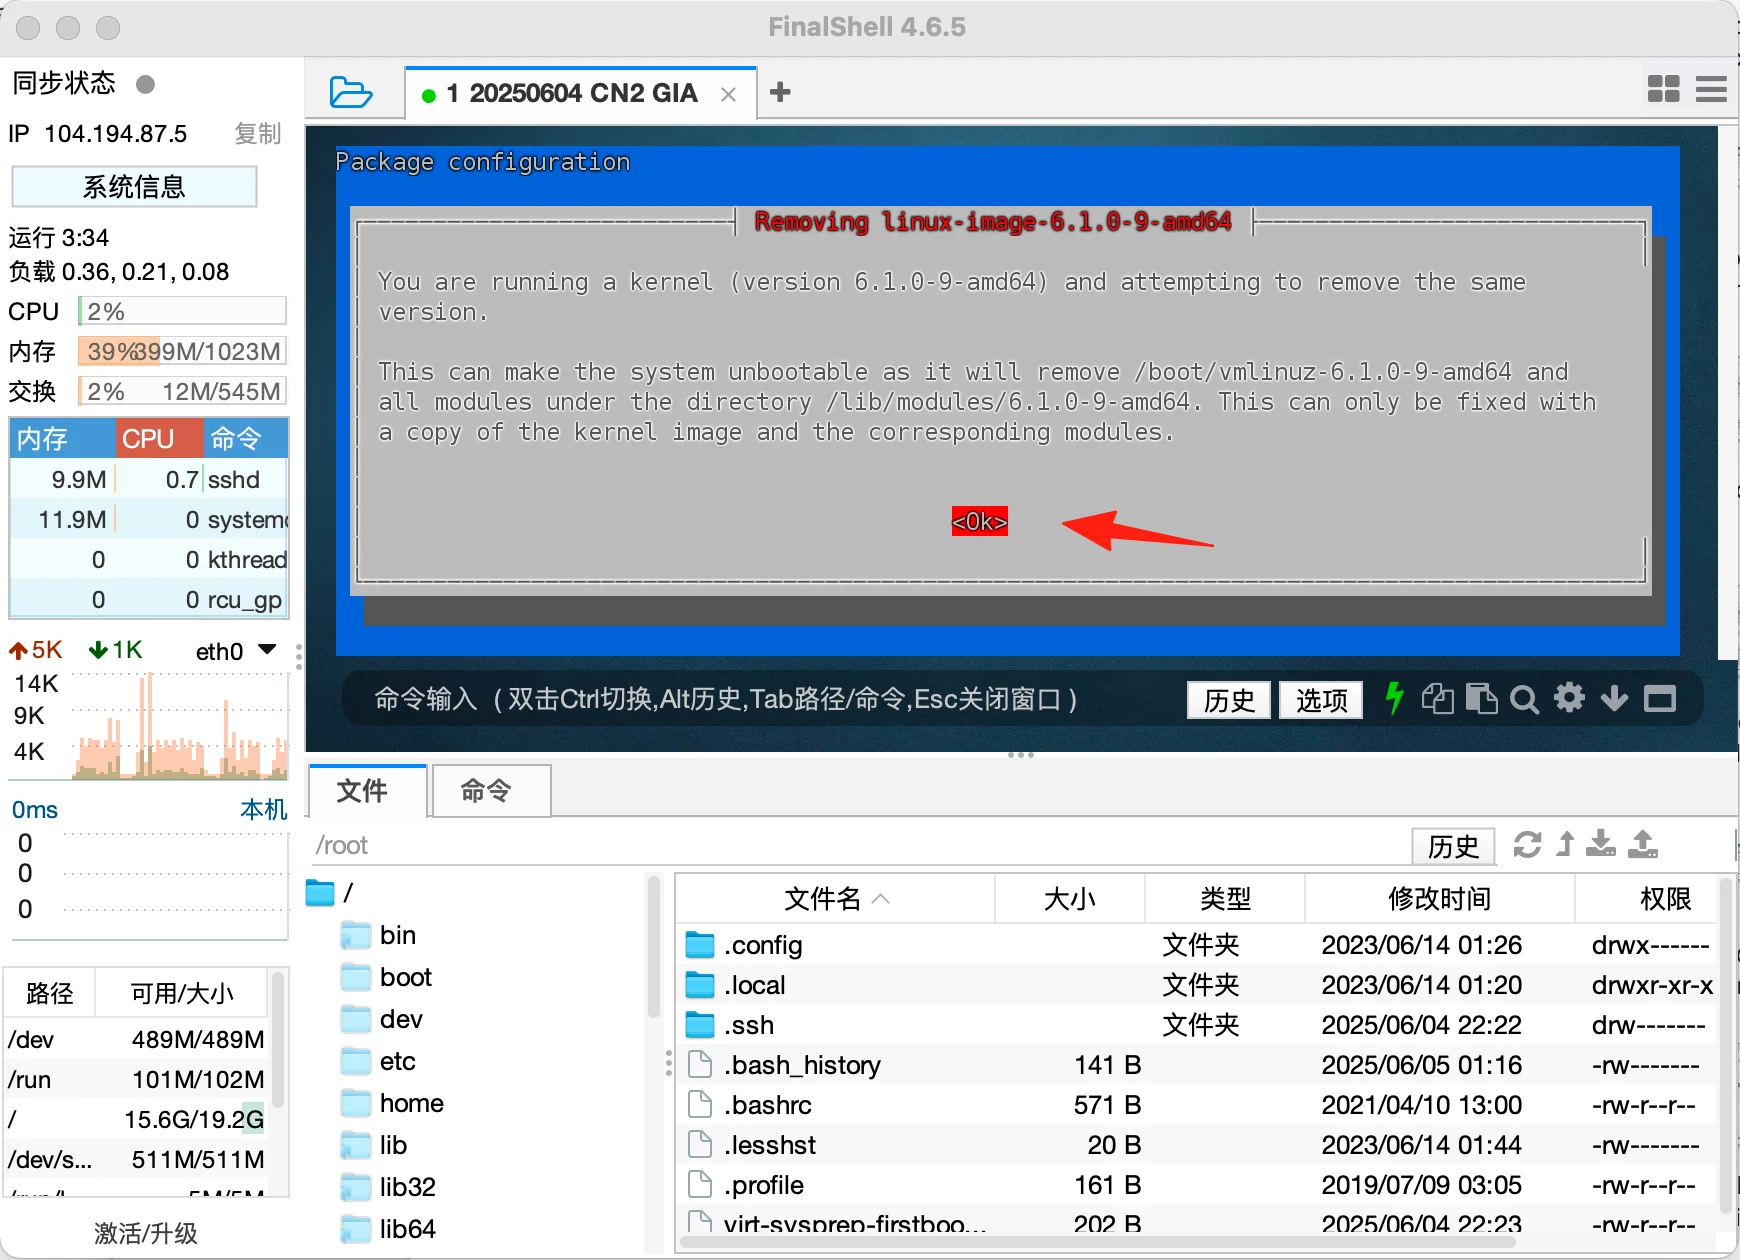The height and width of the screenshot is (1260, 1740).
Task: Select the lib32 folder in tree
Action: pos(388,1187)
